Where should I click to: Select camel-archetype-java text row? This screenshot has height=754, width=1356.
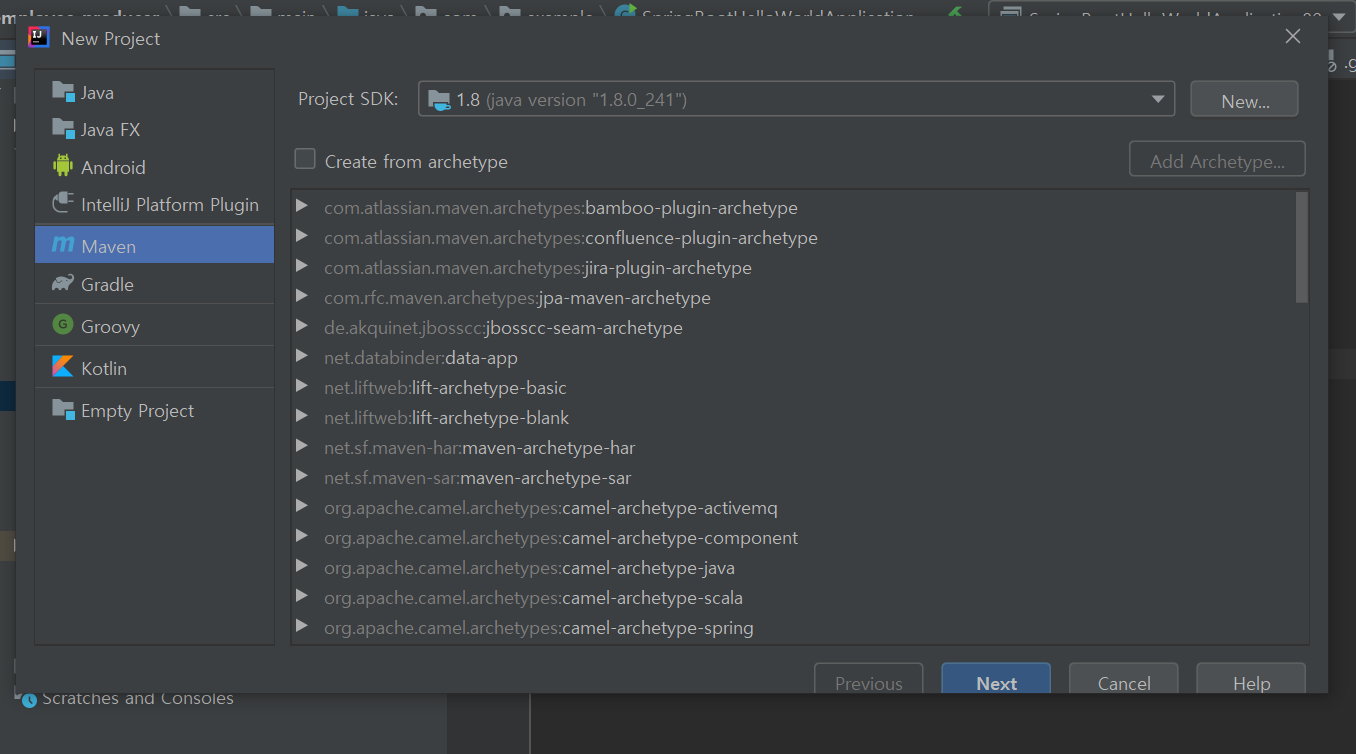tap(529, 568)
